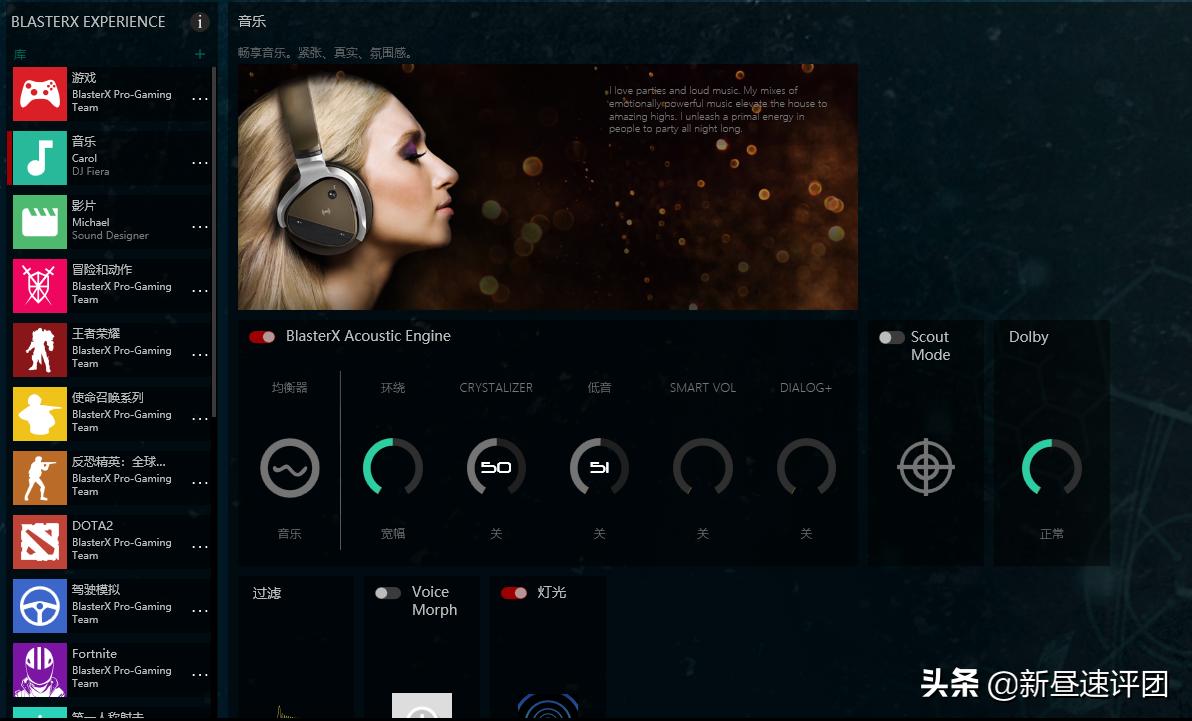The height and width of the screenshot is (721, 1192).
Task: Click the 关 label under CRYSTALIZER
Action: point(496,534)
